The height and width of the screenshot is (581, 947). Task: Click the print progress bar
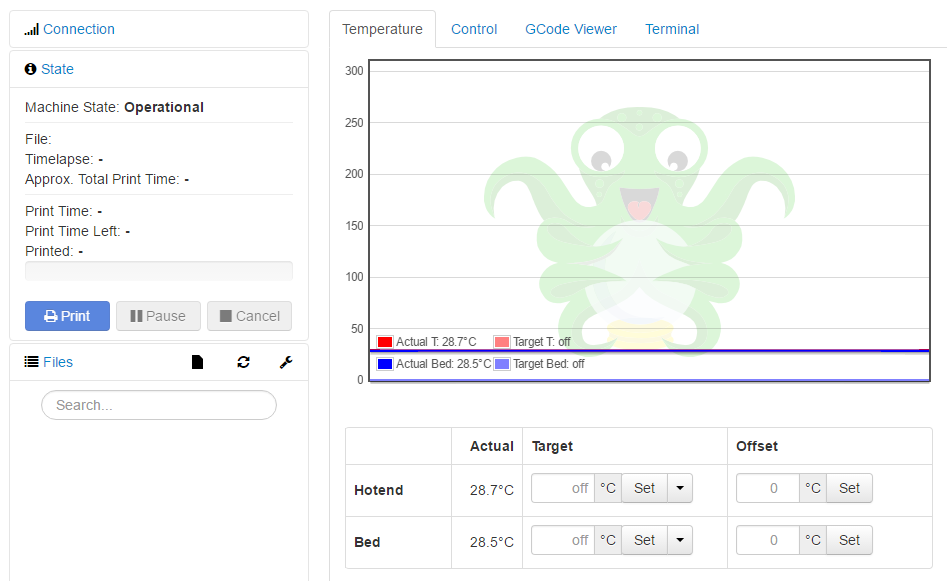(x=159, y=271)
